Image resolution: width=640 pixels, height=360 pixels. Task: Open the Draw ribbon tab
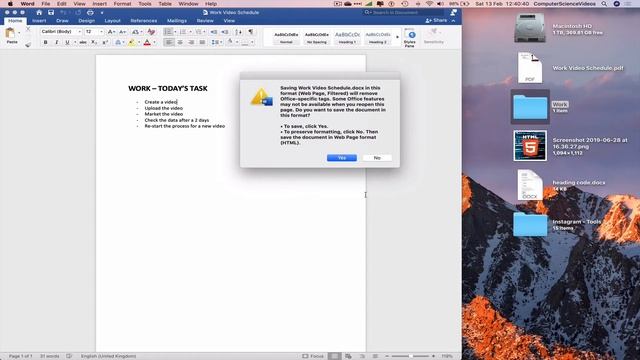point(62,21)
